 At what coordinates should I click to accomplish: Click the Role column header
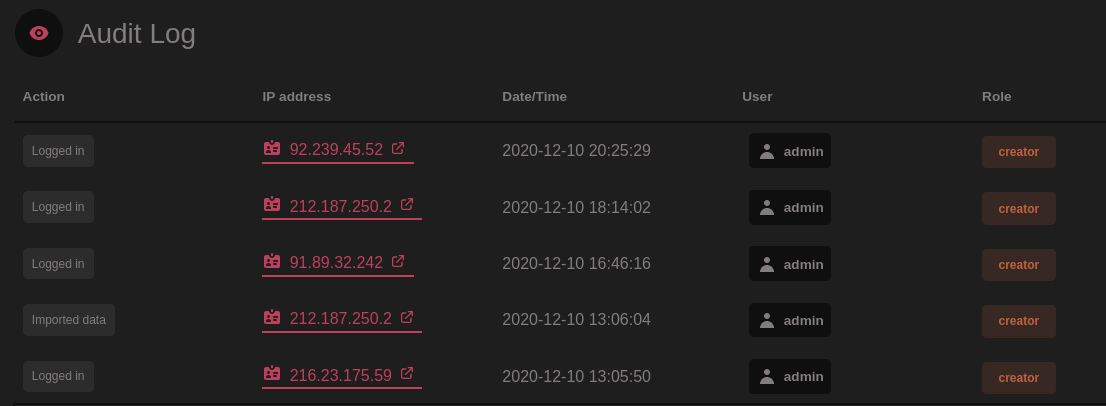click(x=996, y=97)
